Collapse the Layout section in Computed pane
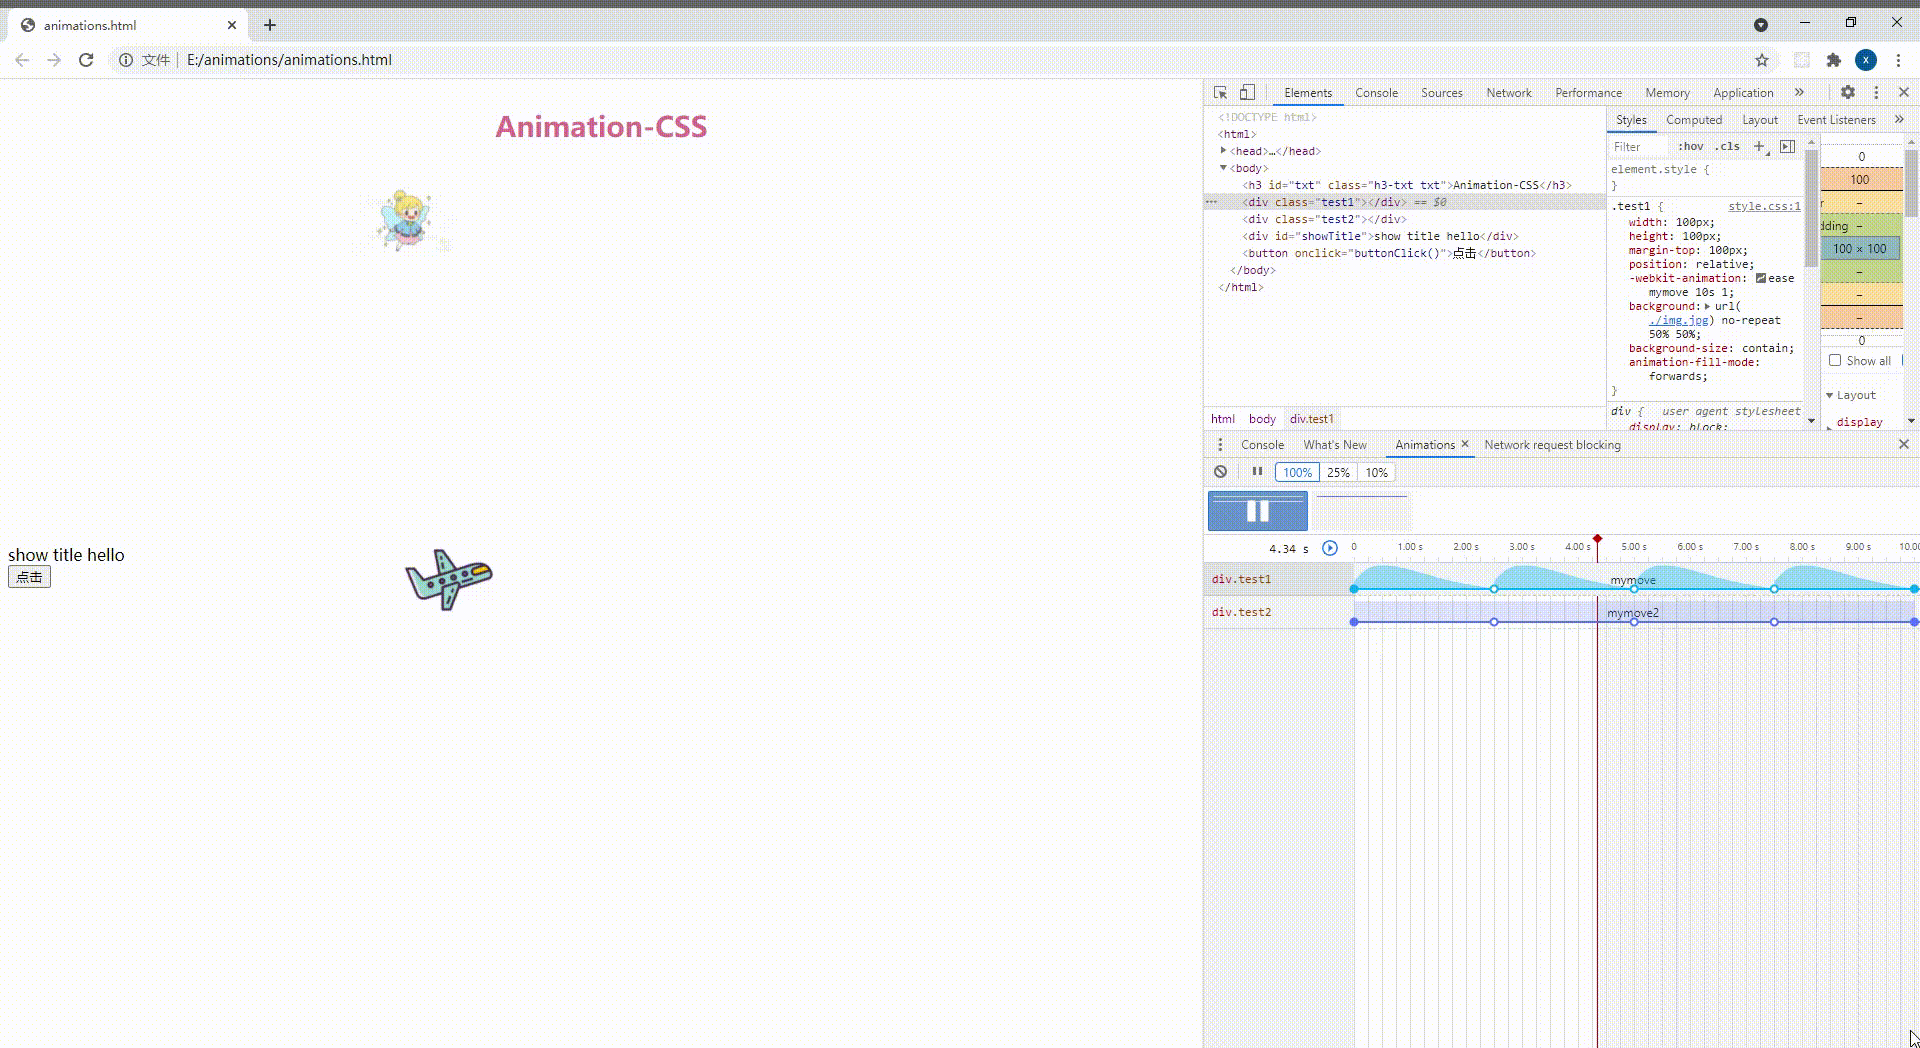Screen dimensions: 1920x1048 [x=1830, y=395]
